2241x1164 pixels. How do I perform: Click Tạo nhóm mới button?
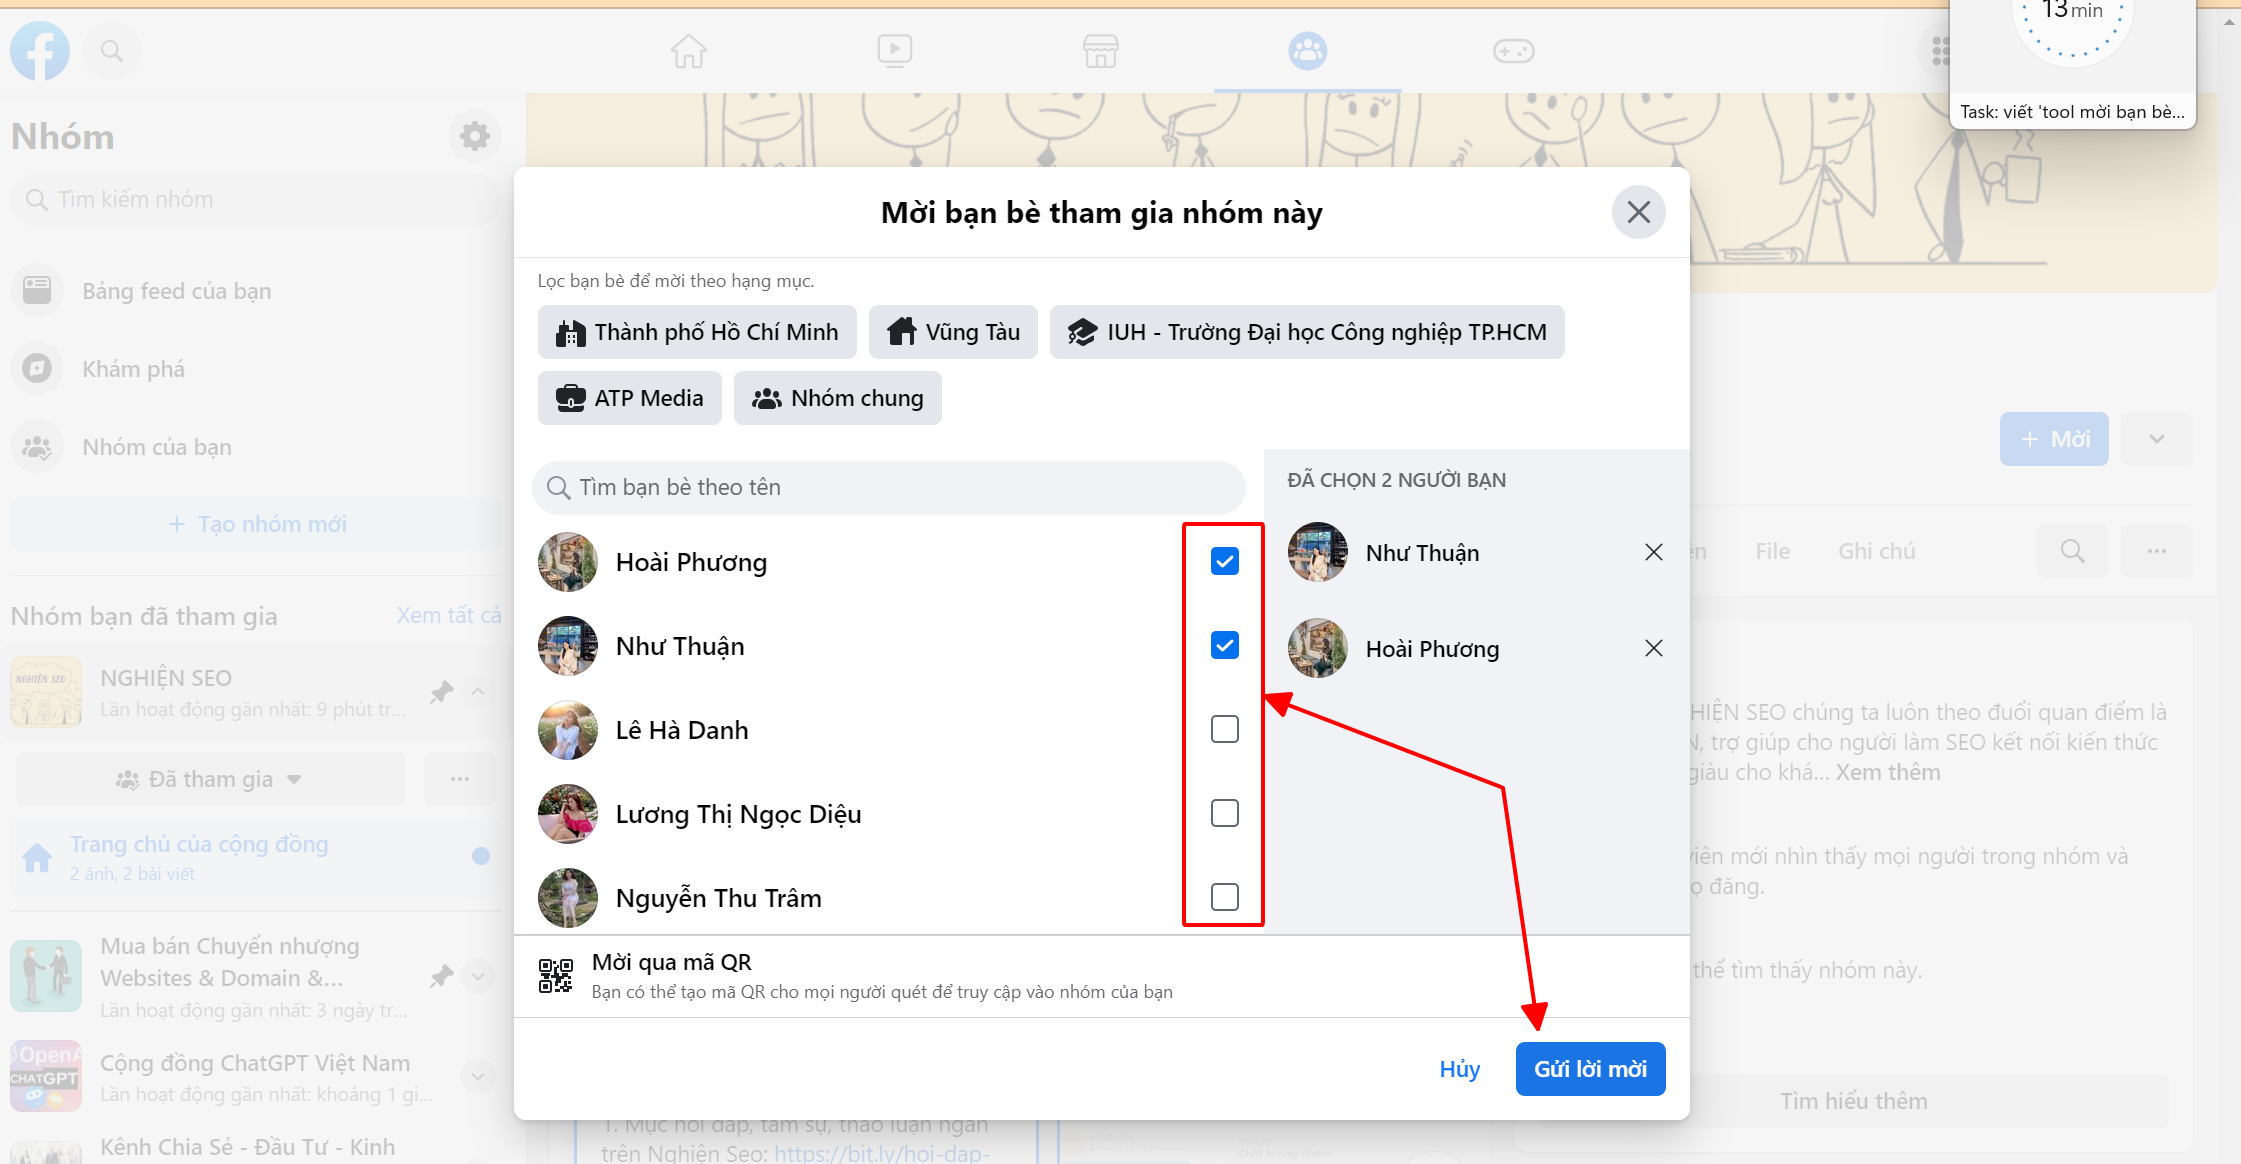255,524
